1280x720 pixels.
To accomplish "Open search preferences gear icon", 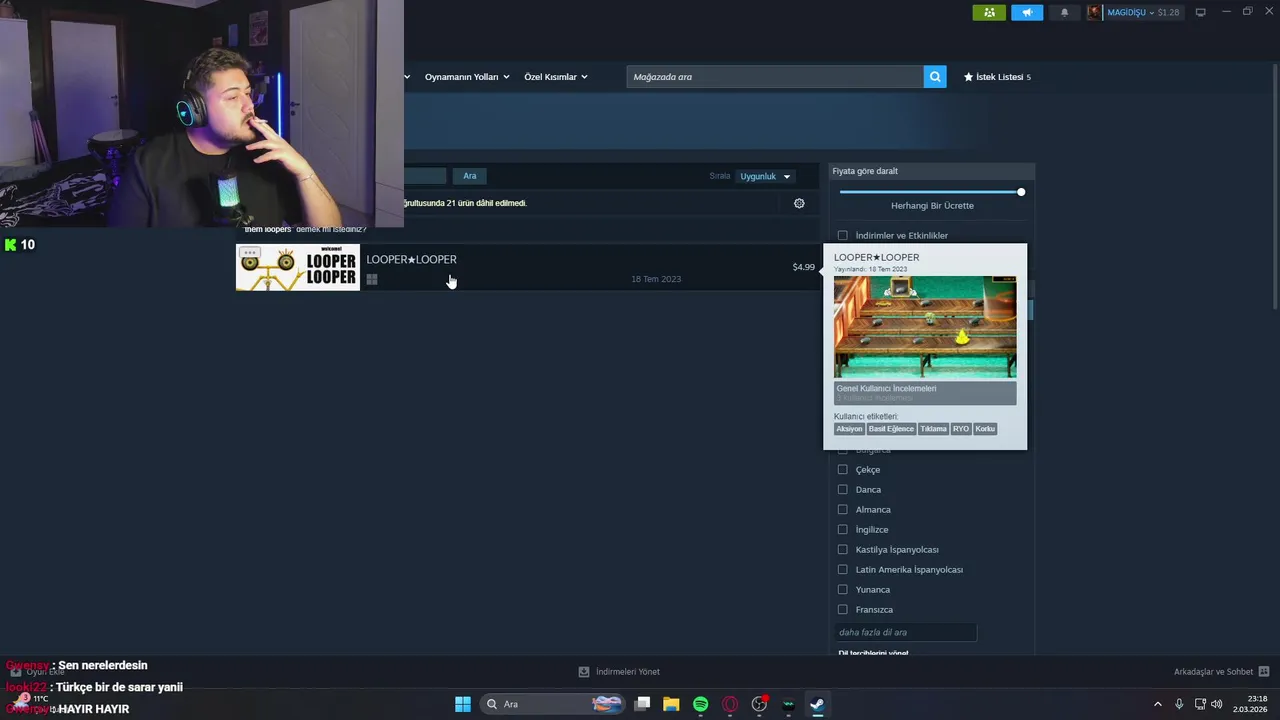I will point(799,203).
